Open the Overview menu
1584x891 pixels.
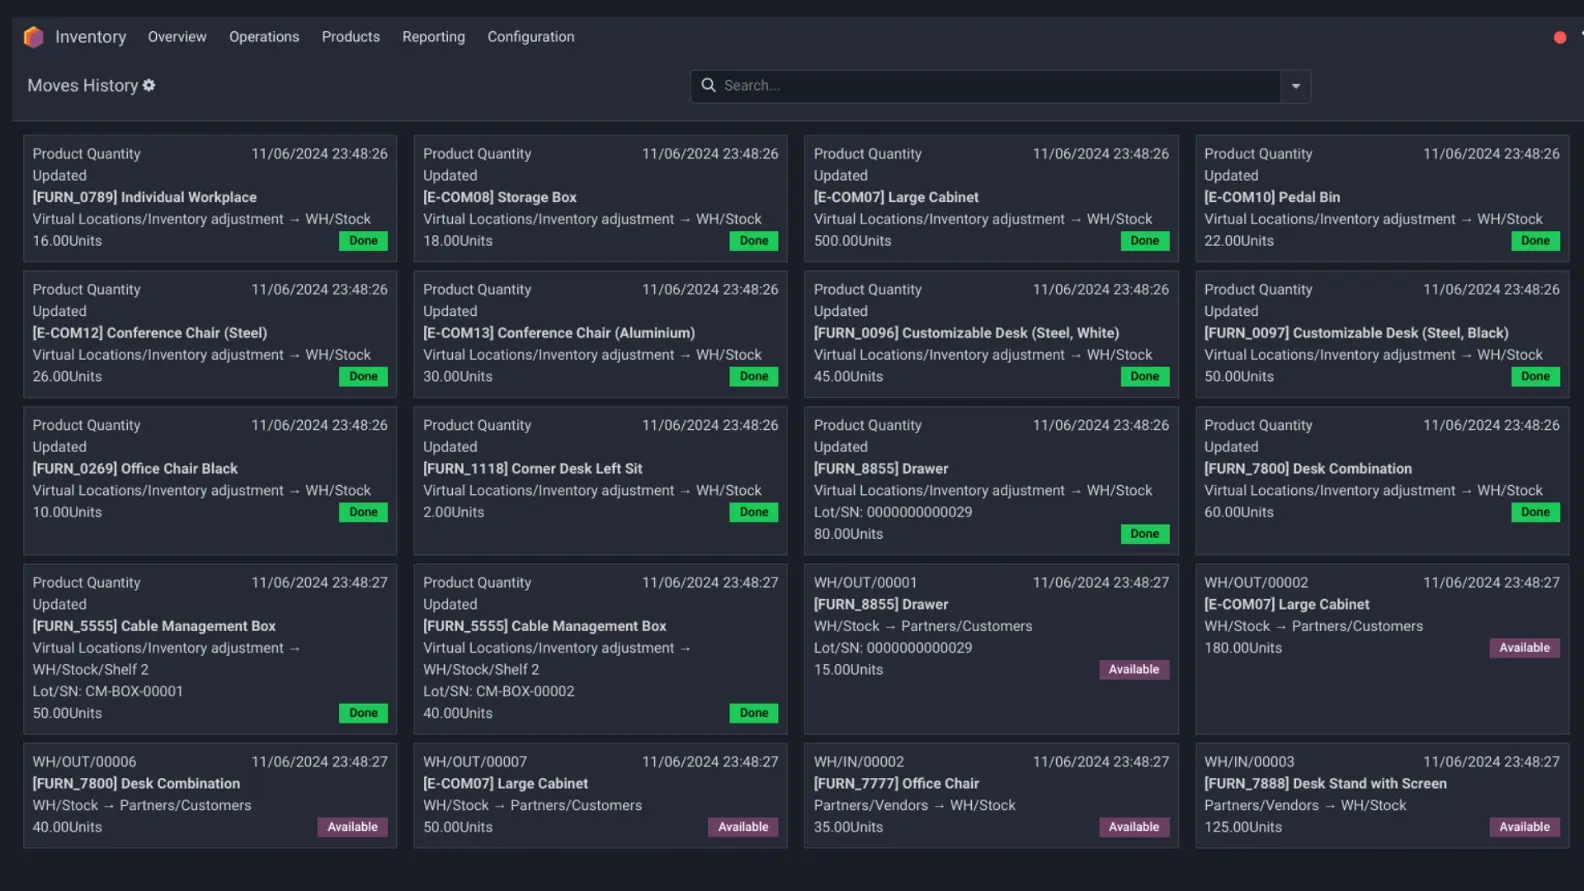coord(177,37)
